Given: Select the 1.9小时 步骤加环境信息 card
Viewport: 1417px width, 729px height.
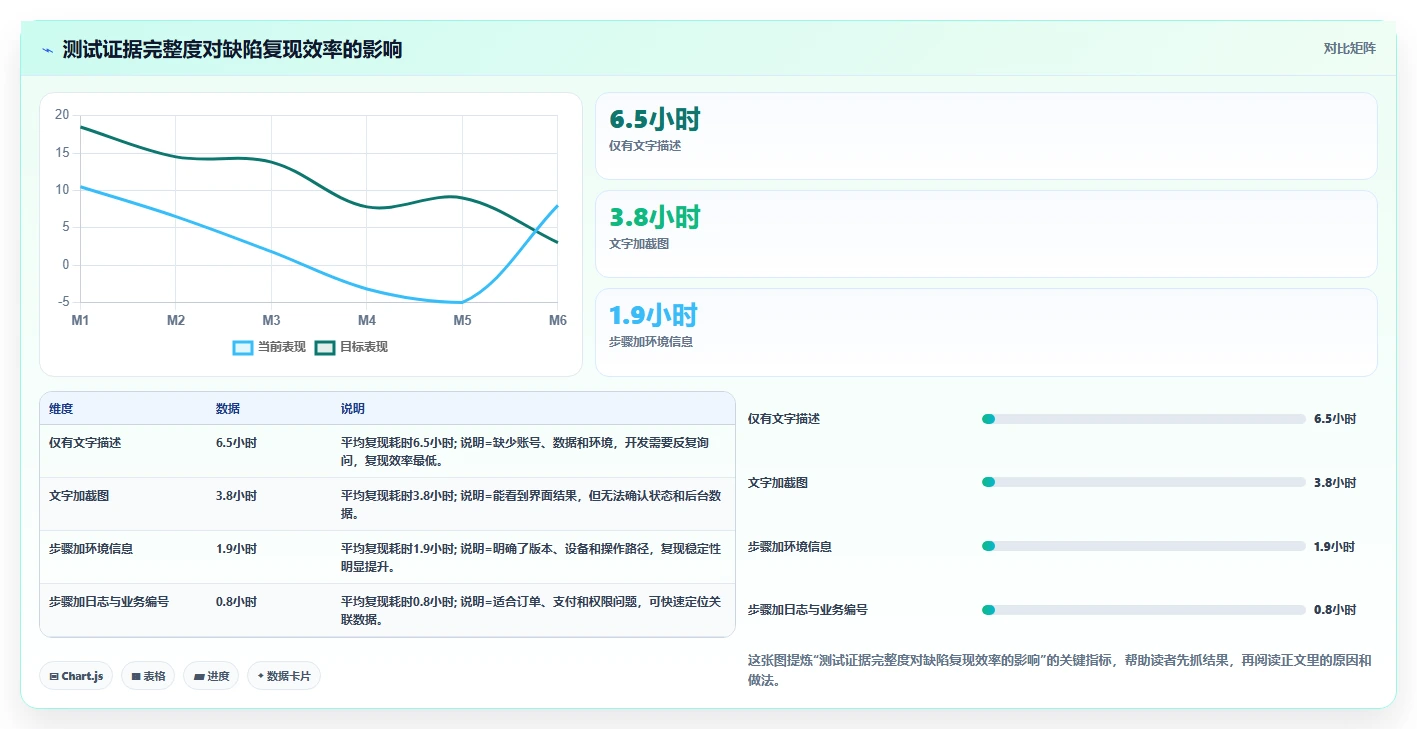Looking at the screenshot, I should [986, 332].
